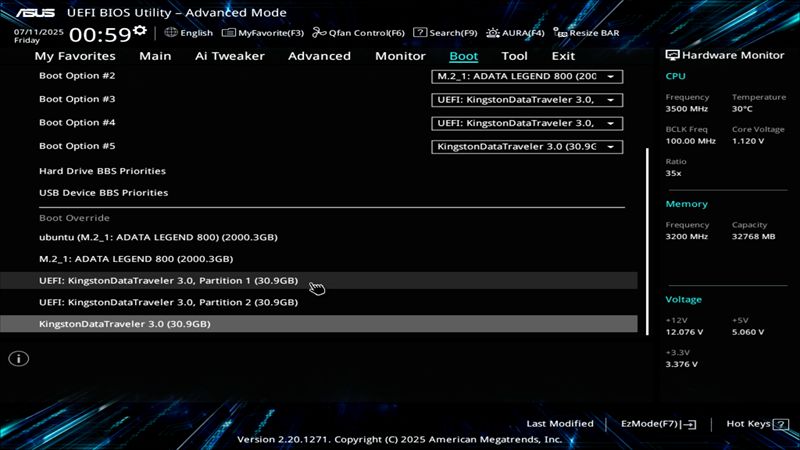Click the info icon at bottom left
The height and width of the screenshot is (450, 800).
[x=18, y=358]
